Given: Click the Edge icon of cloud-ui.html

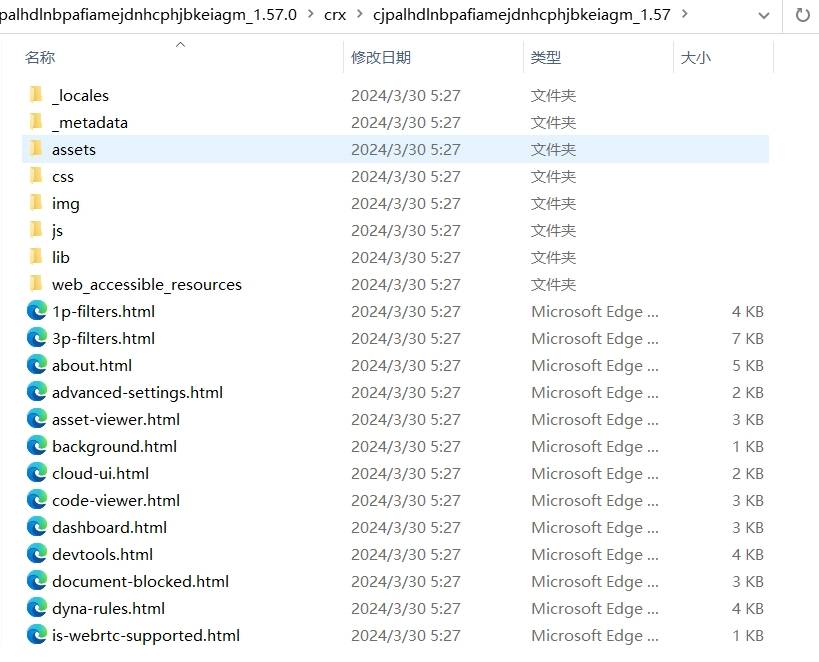Looking at the screenshot, I should pos(37,473).
